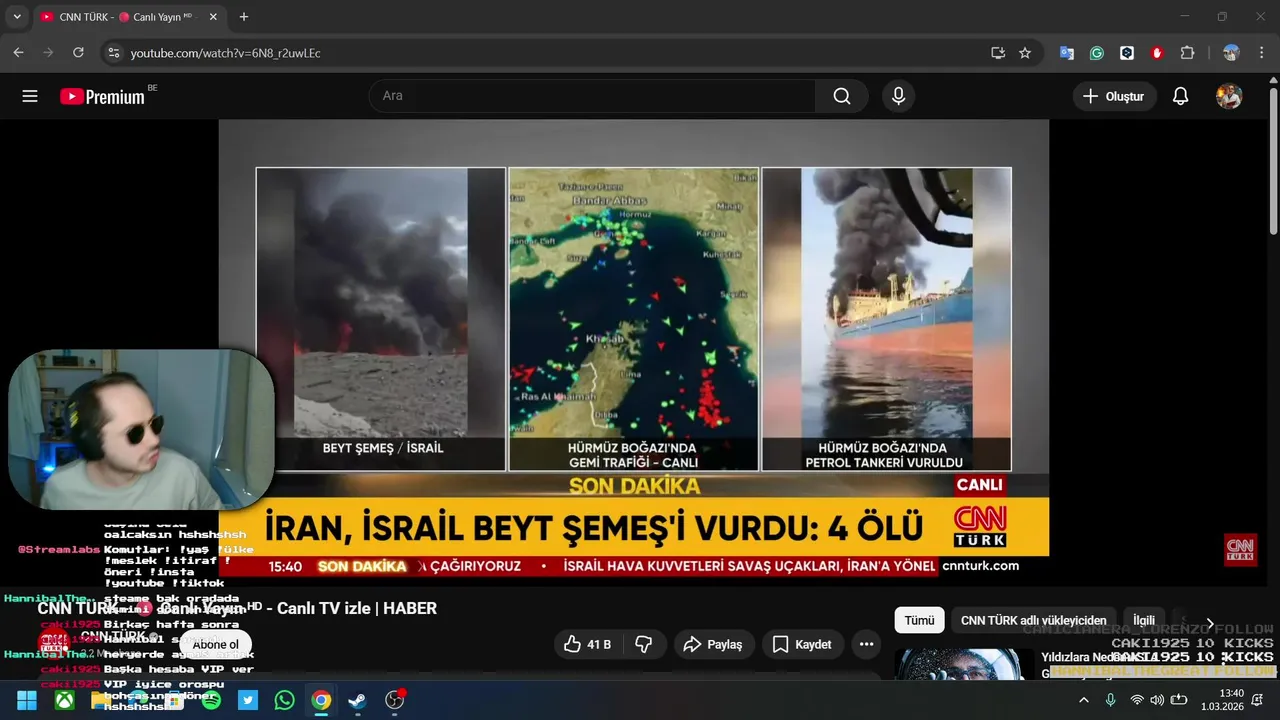
Task: Expand hidden system tray icons
Action: [x=1083, y=700]
